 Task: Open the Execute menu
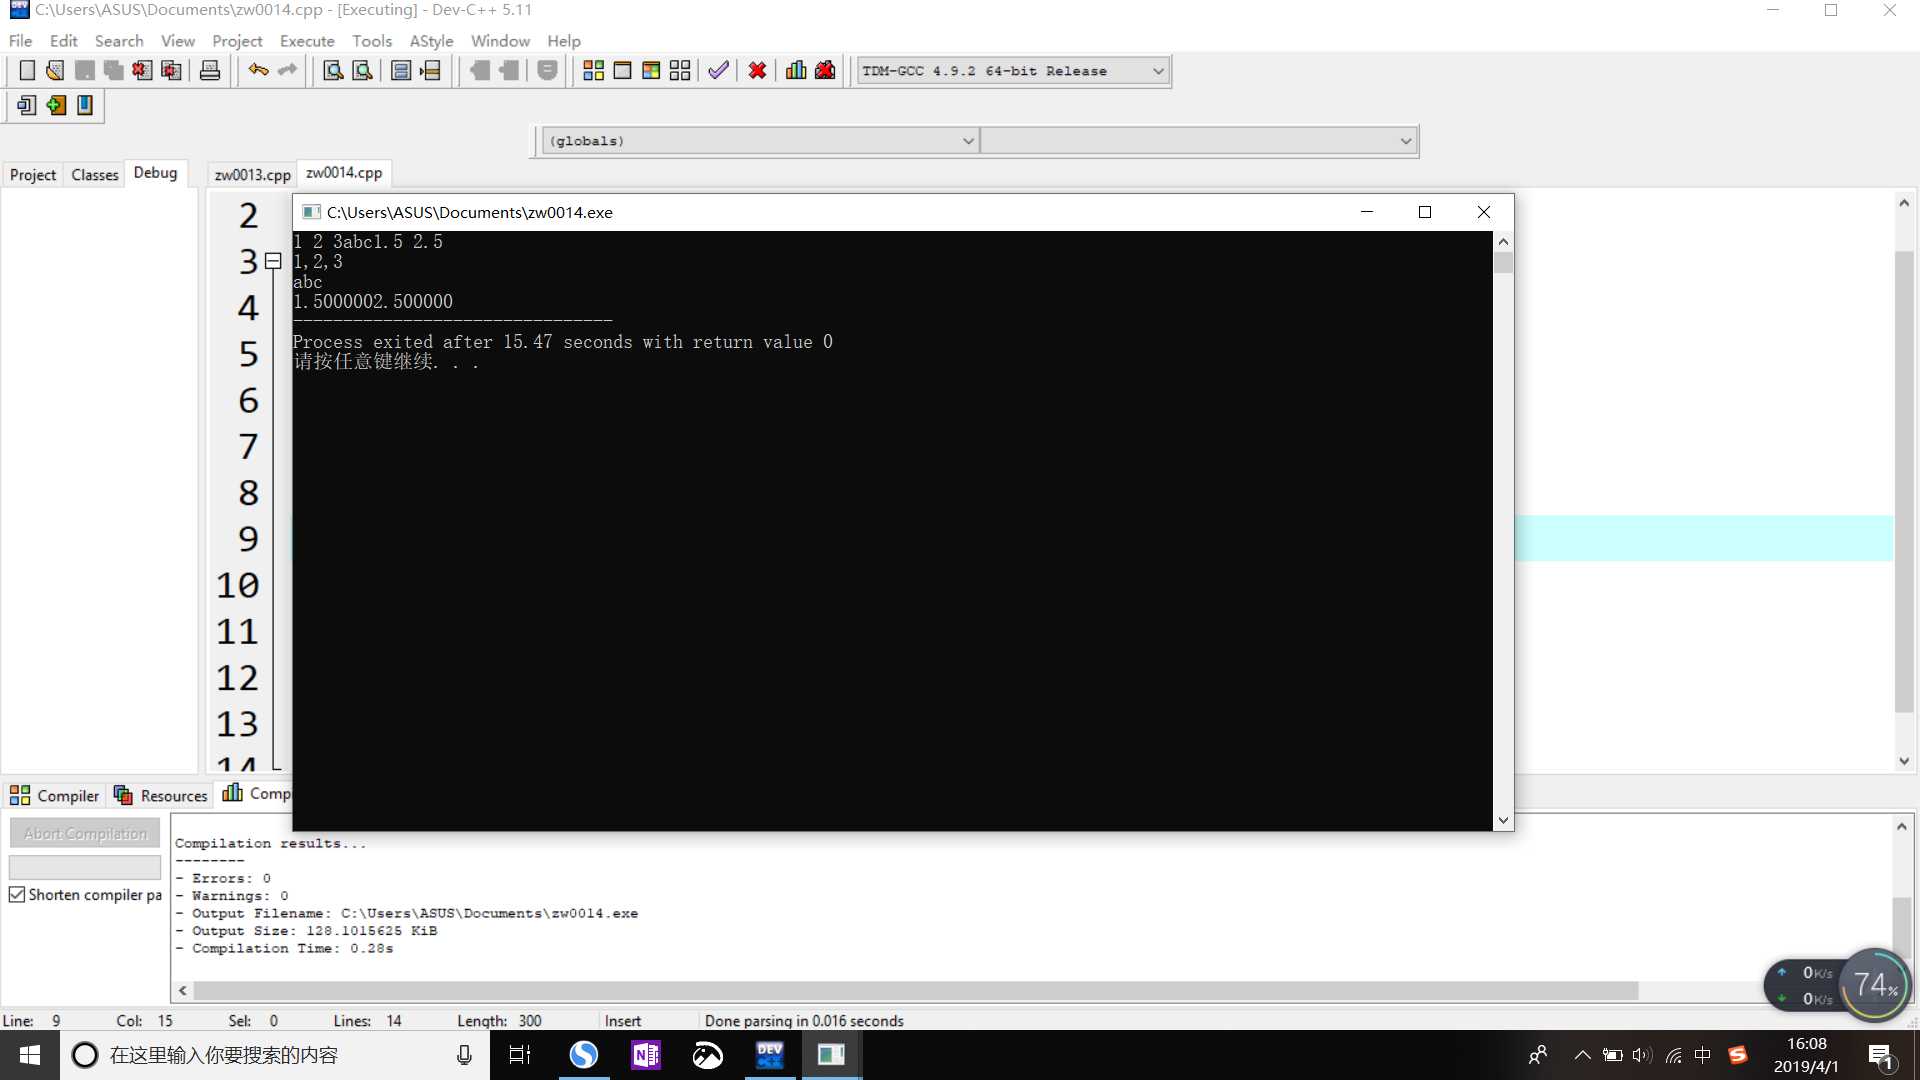click(x=306, y=41)
